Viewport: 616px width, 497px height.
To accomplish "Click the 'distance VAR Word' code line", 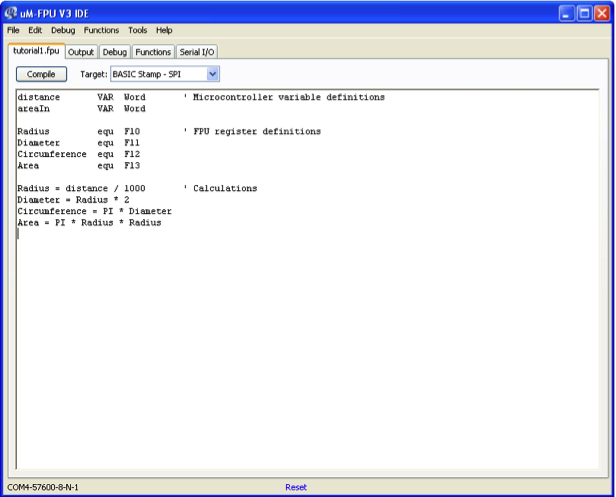I will 81,97.
